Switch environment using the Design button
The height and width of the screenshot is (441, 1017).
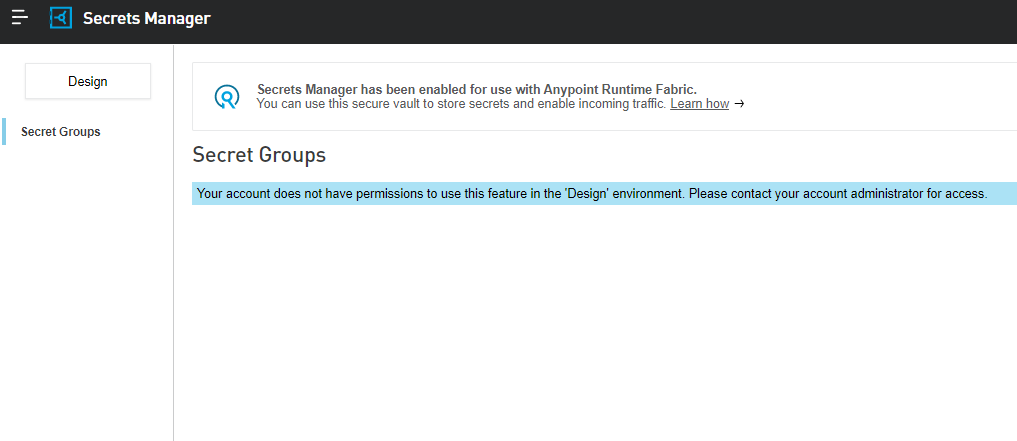point(88,82)
